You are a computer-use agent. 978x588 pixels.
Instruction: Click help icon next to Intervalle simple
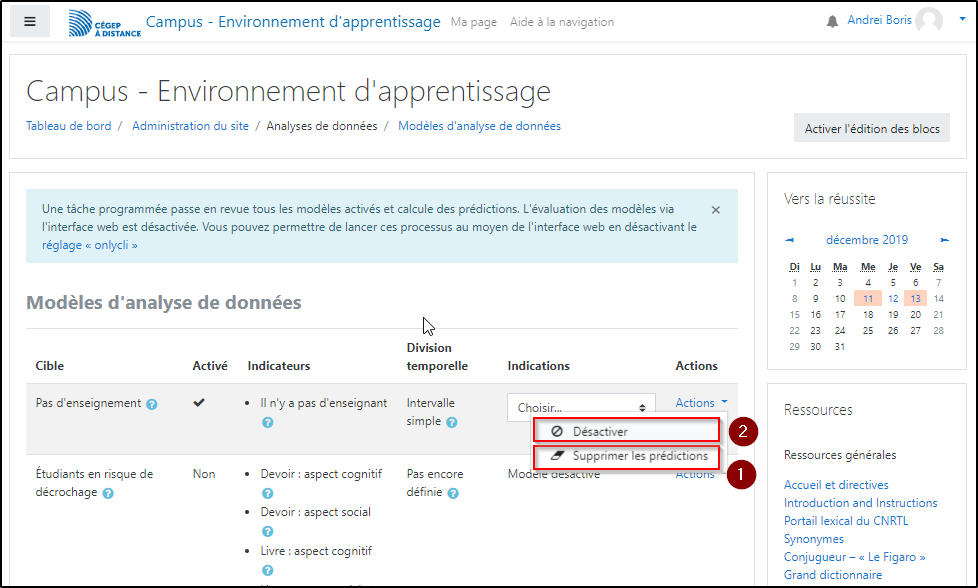pyautogui.click(x=452, y=423)
